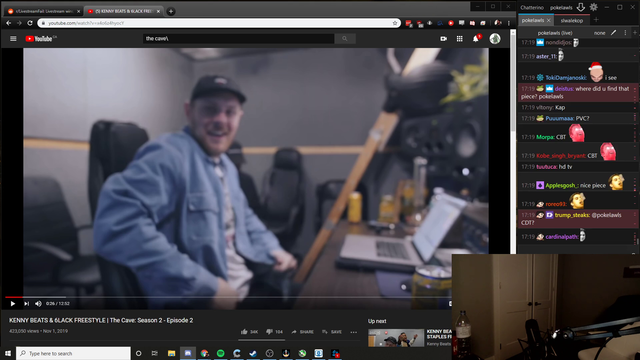The width and height of the screenshot is (640, 360).
Task: Click username cardinalpath in chat
Action: point(562,237)
